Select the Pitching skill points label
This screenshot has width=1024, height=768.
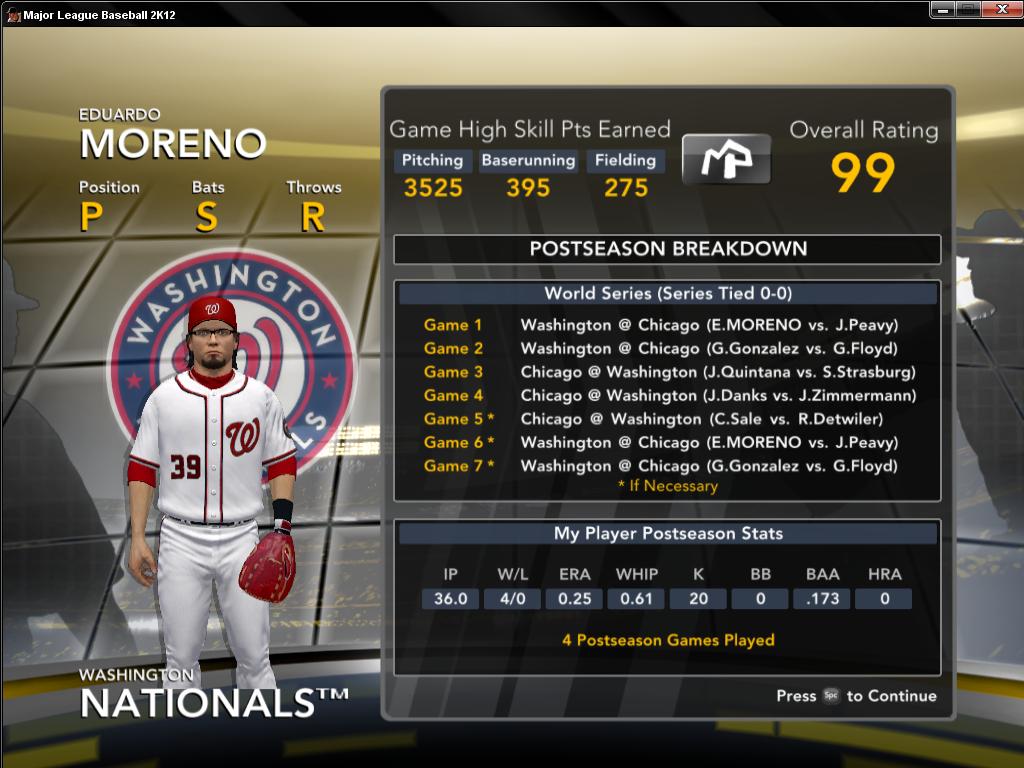432,161
